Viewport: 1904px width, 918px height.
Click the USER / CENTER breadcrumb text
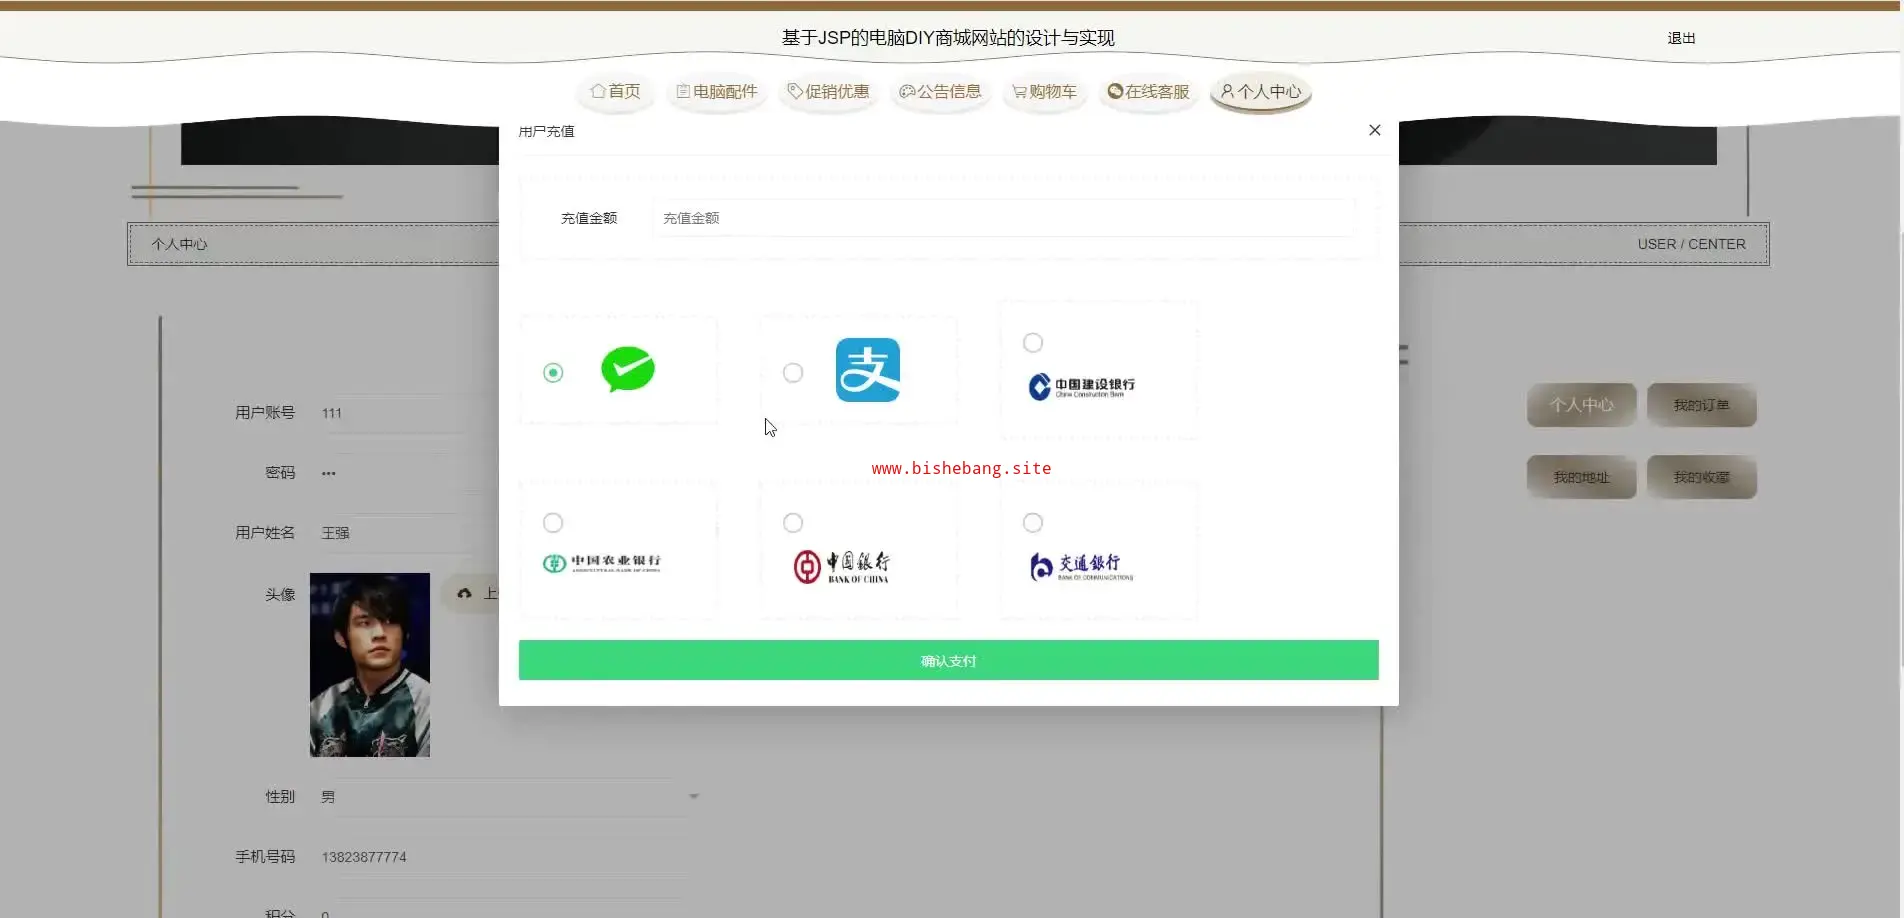(x=1691, y=244)
